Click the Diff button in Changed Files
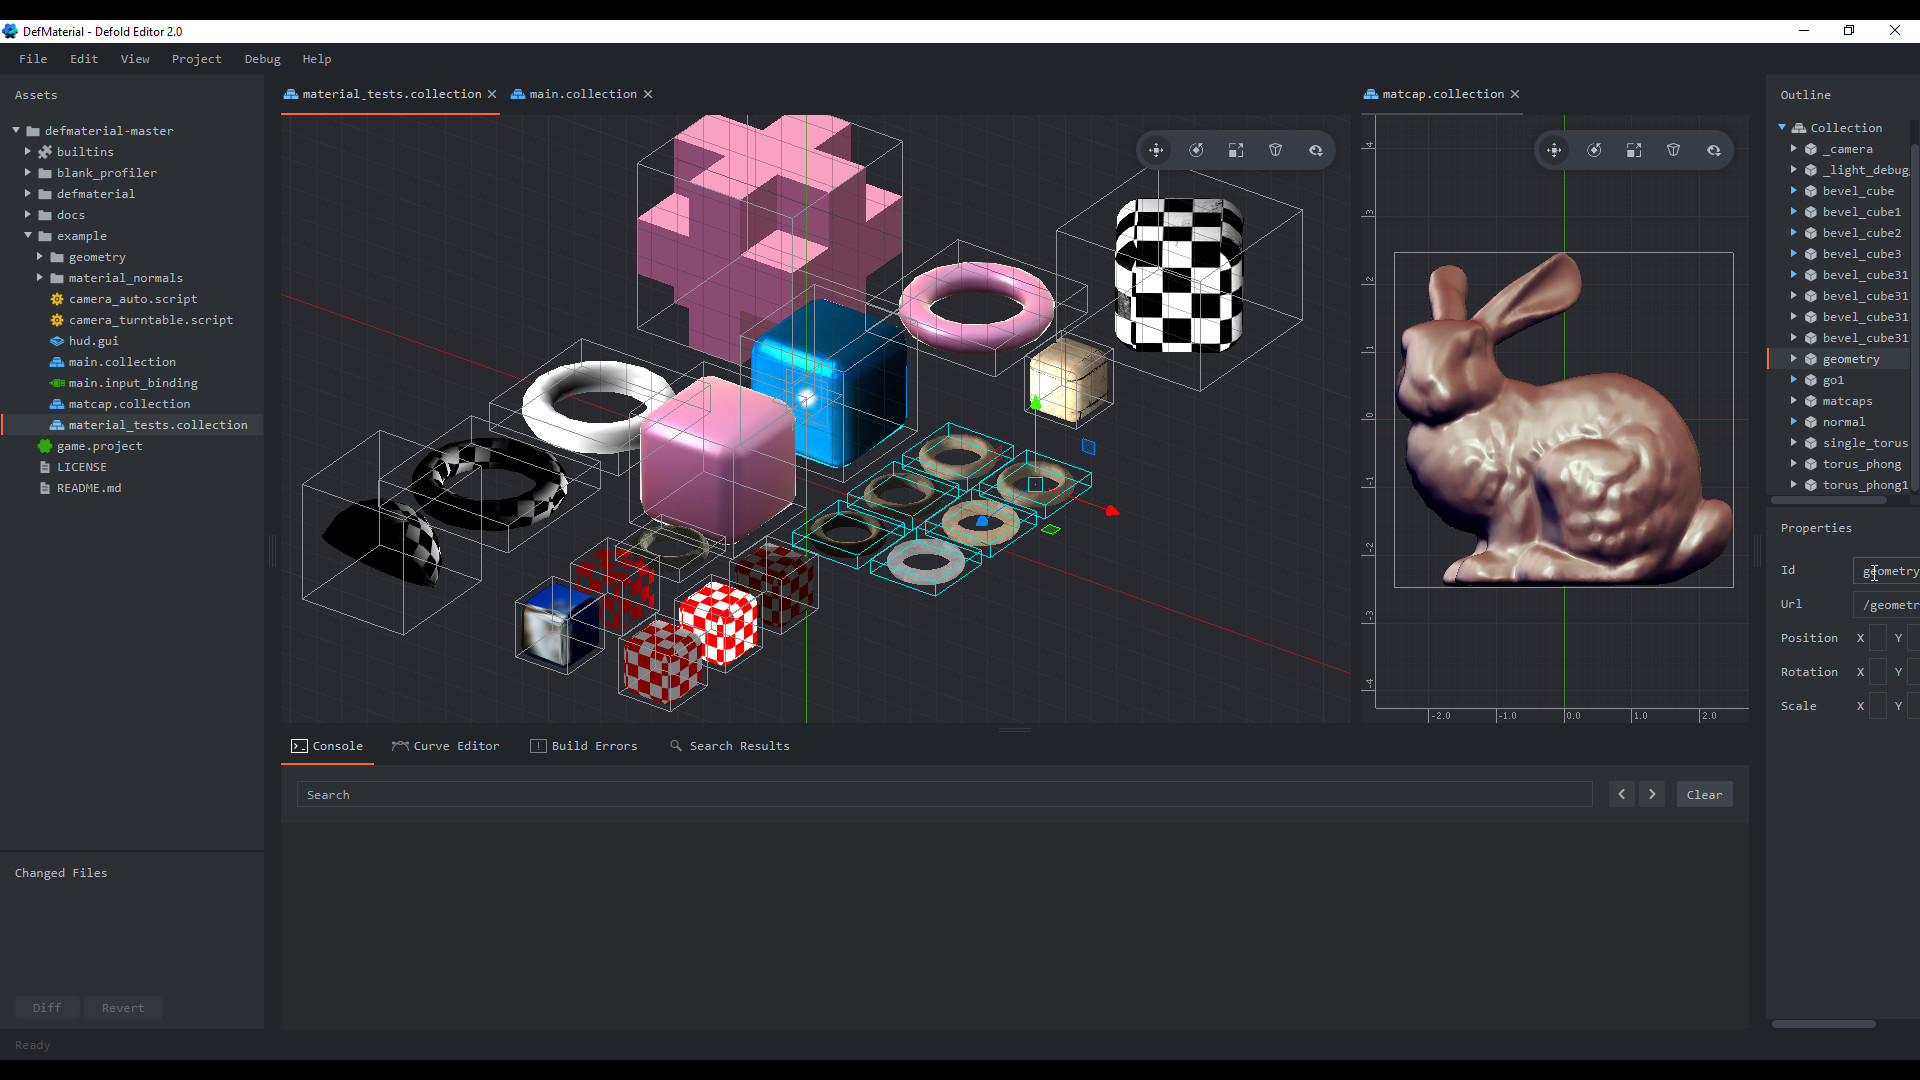 [46, 1007]
